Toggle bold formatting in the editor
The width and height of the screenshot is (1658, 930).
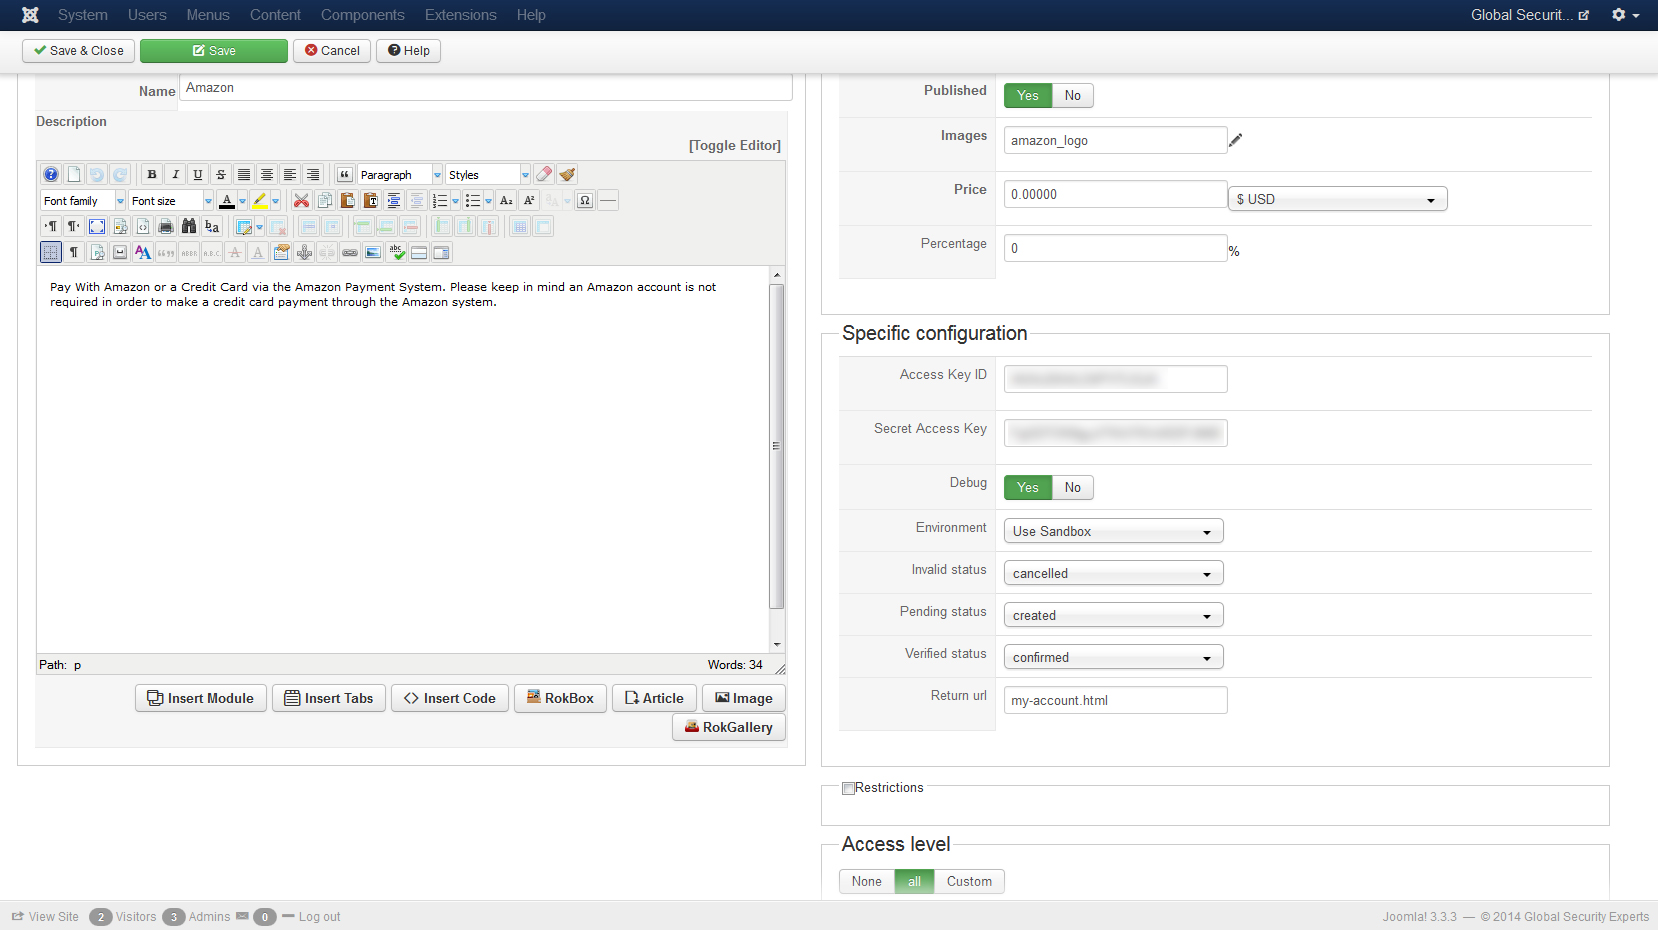coord(152,174)
